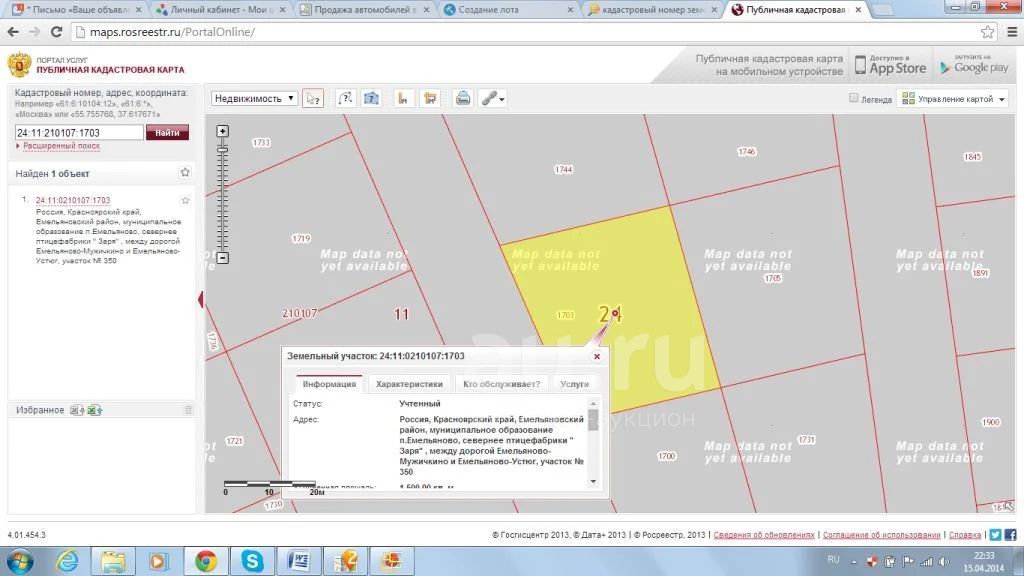Toggle the Легенда checkbox
The width and height of the screenshot is (1024, 576).
(854, 98)
